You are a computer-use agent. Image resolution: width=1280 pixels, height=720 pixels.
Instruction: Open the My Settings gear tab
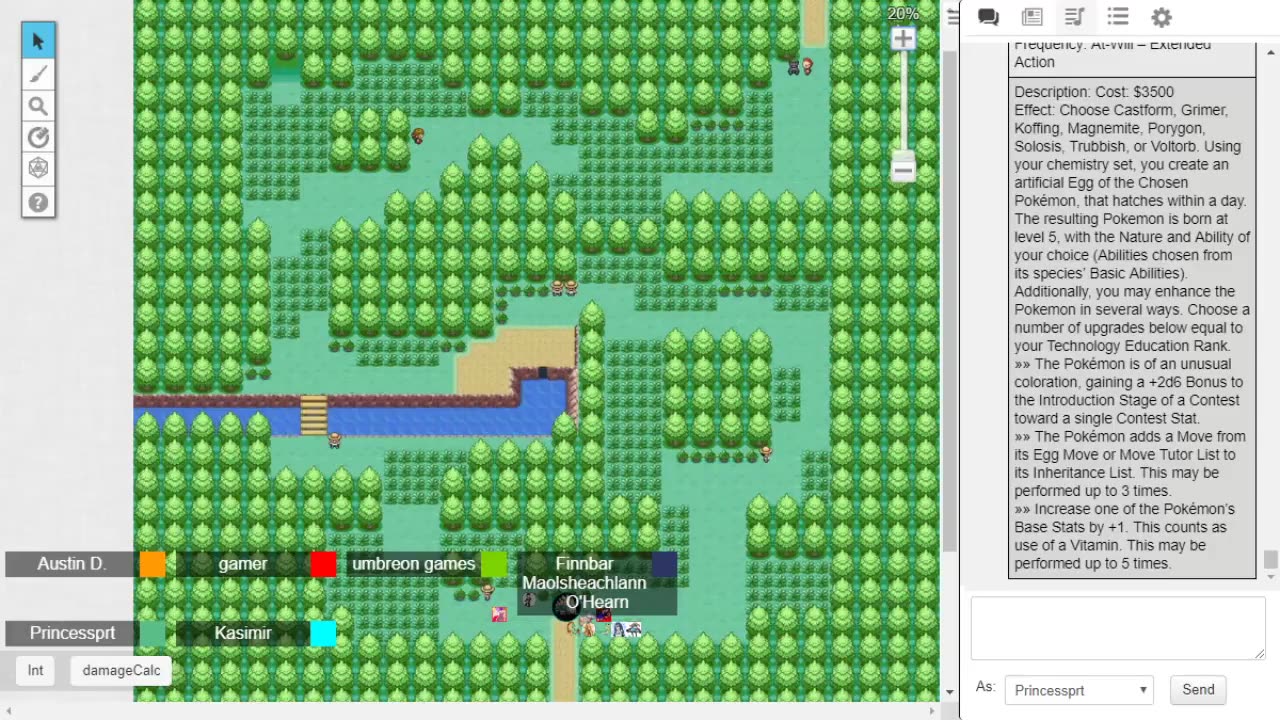[x=1161, y=17]
